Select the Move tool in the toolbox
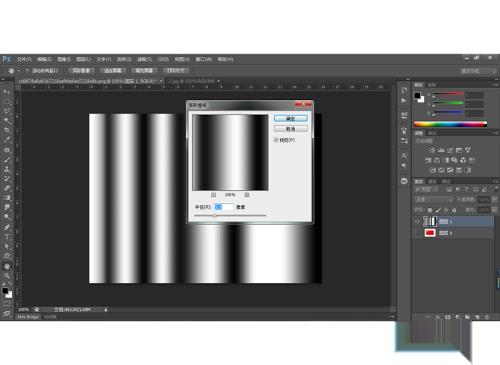The width and height of the screenshot is (500, 365). click(x=7, y=91)
